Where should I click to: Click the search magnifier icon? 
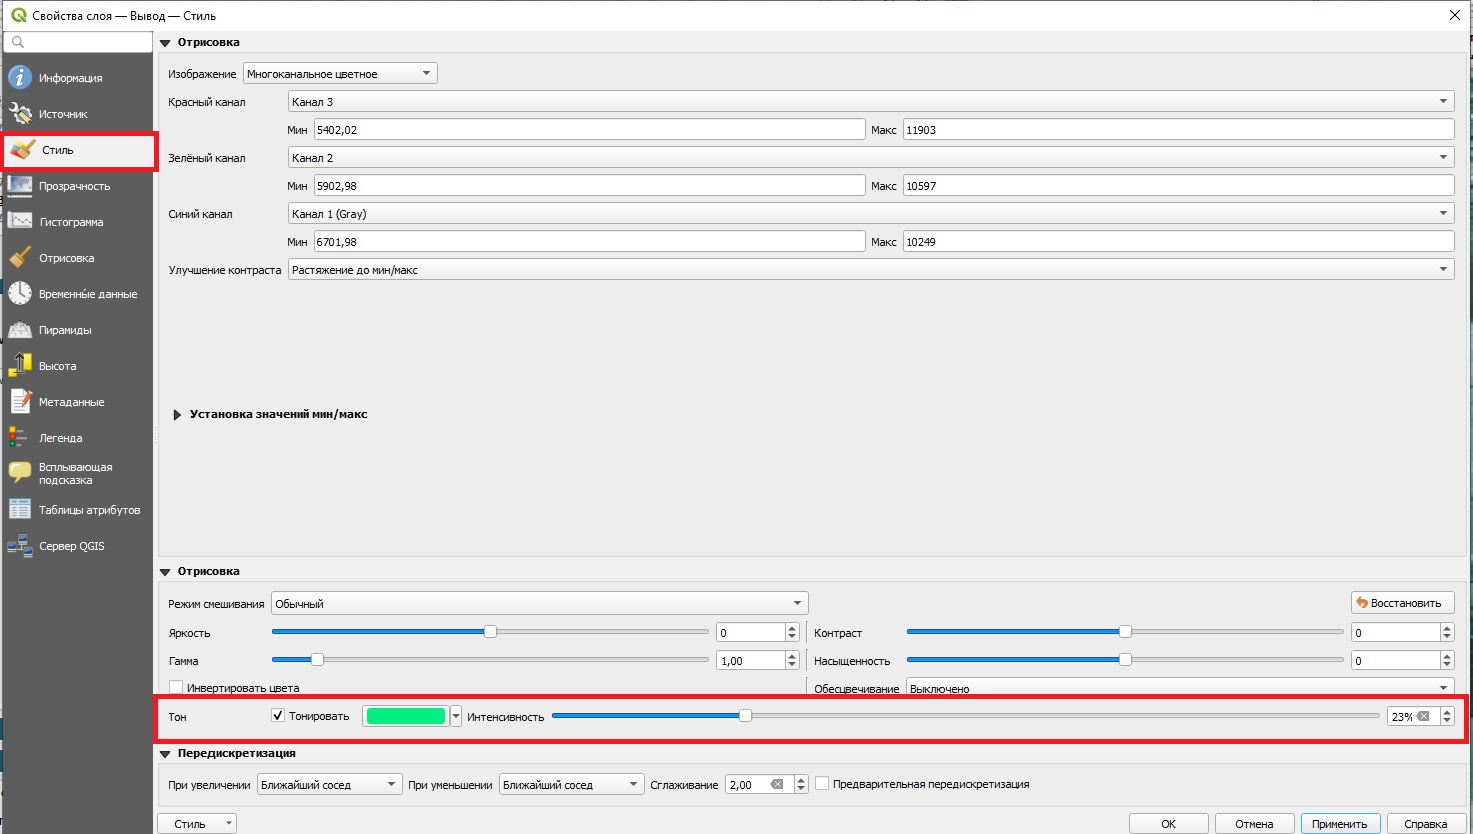pos(17,42)
